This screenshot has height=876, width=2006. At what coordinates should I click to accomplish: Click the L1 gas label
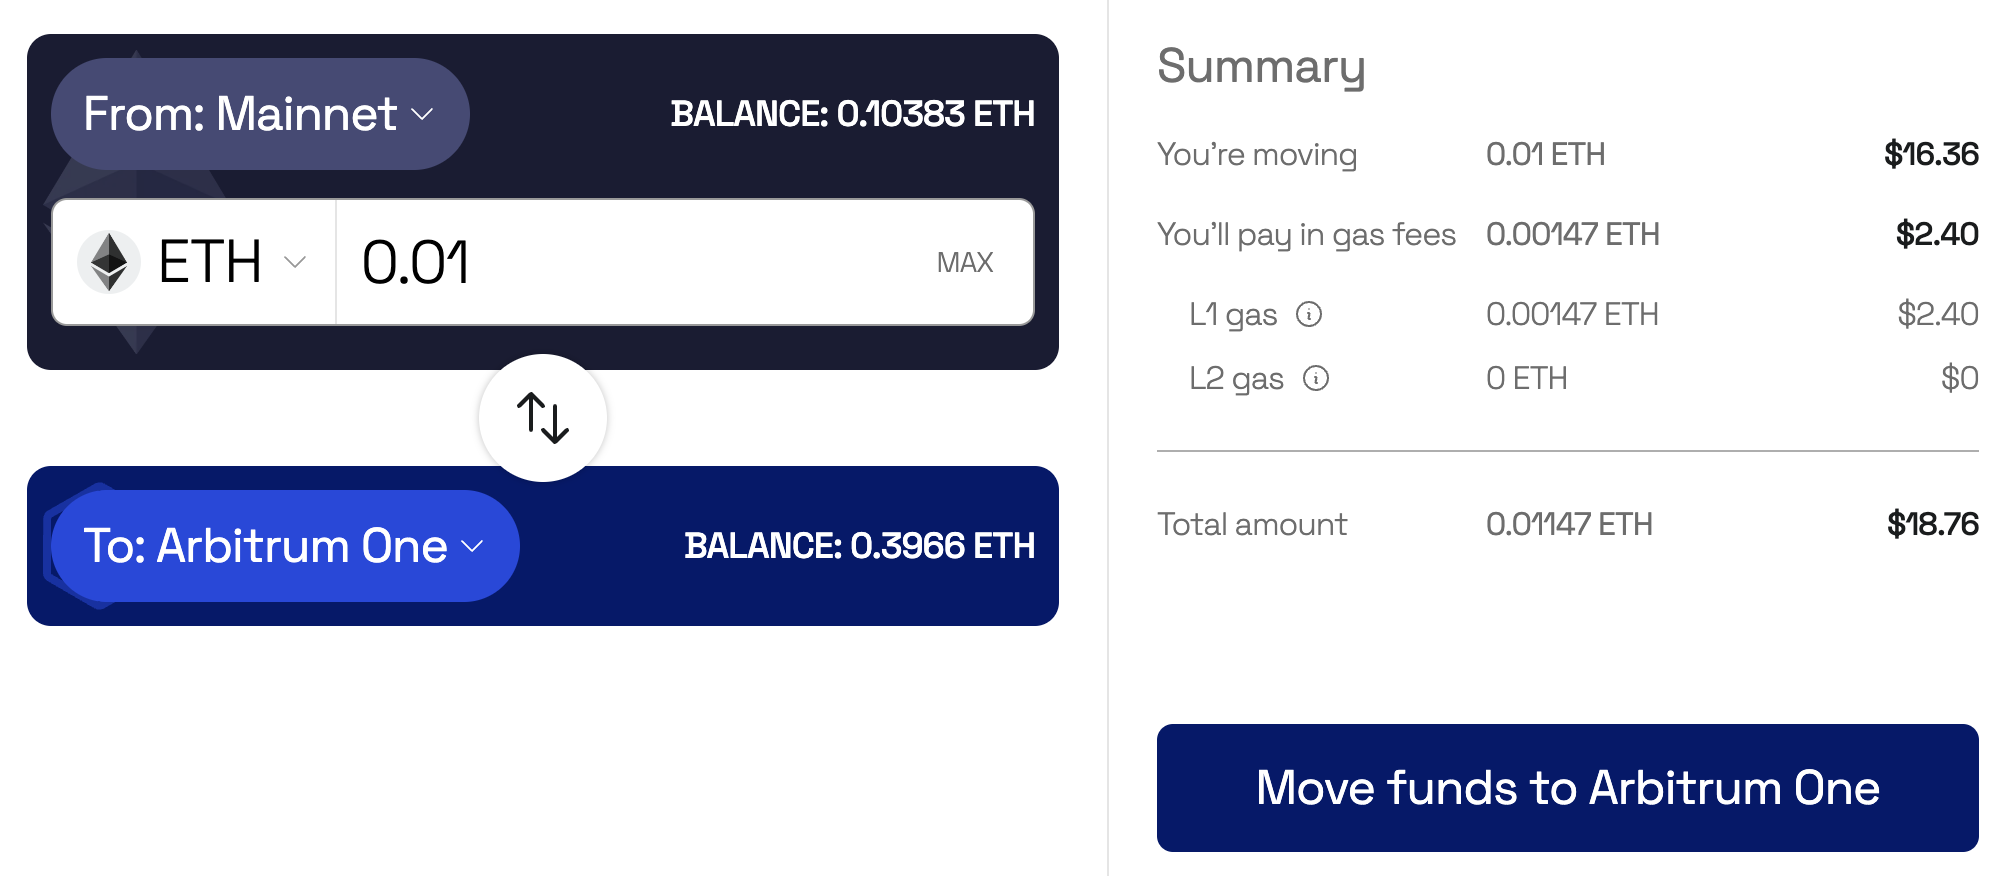point(1233,315)
